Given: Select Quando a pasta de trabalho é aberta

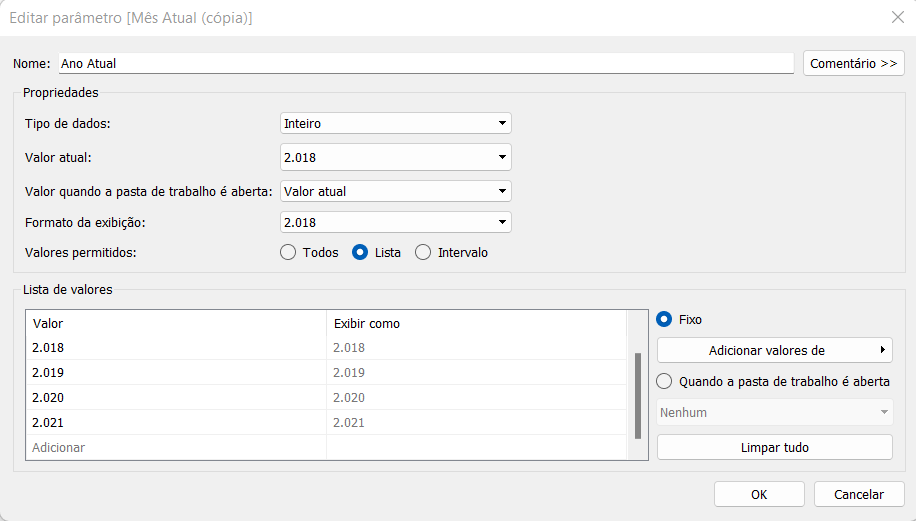Looking at the screenshot, I should coord(664,381).
